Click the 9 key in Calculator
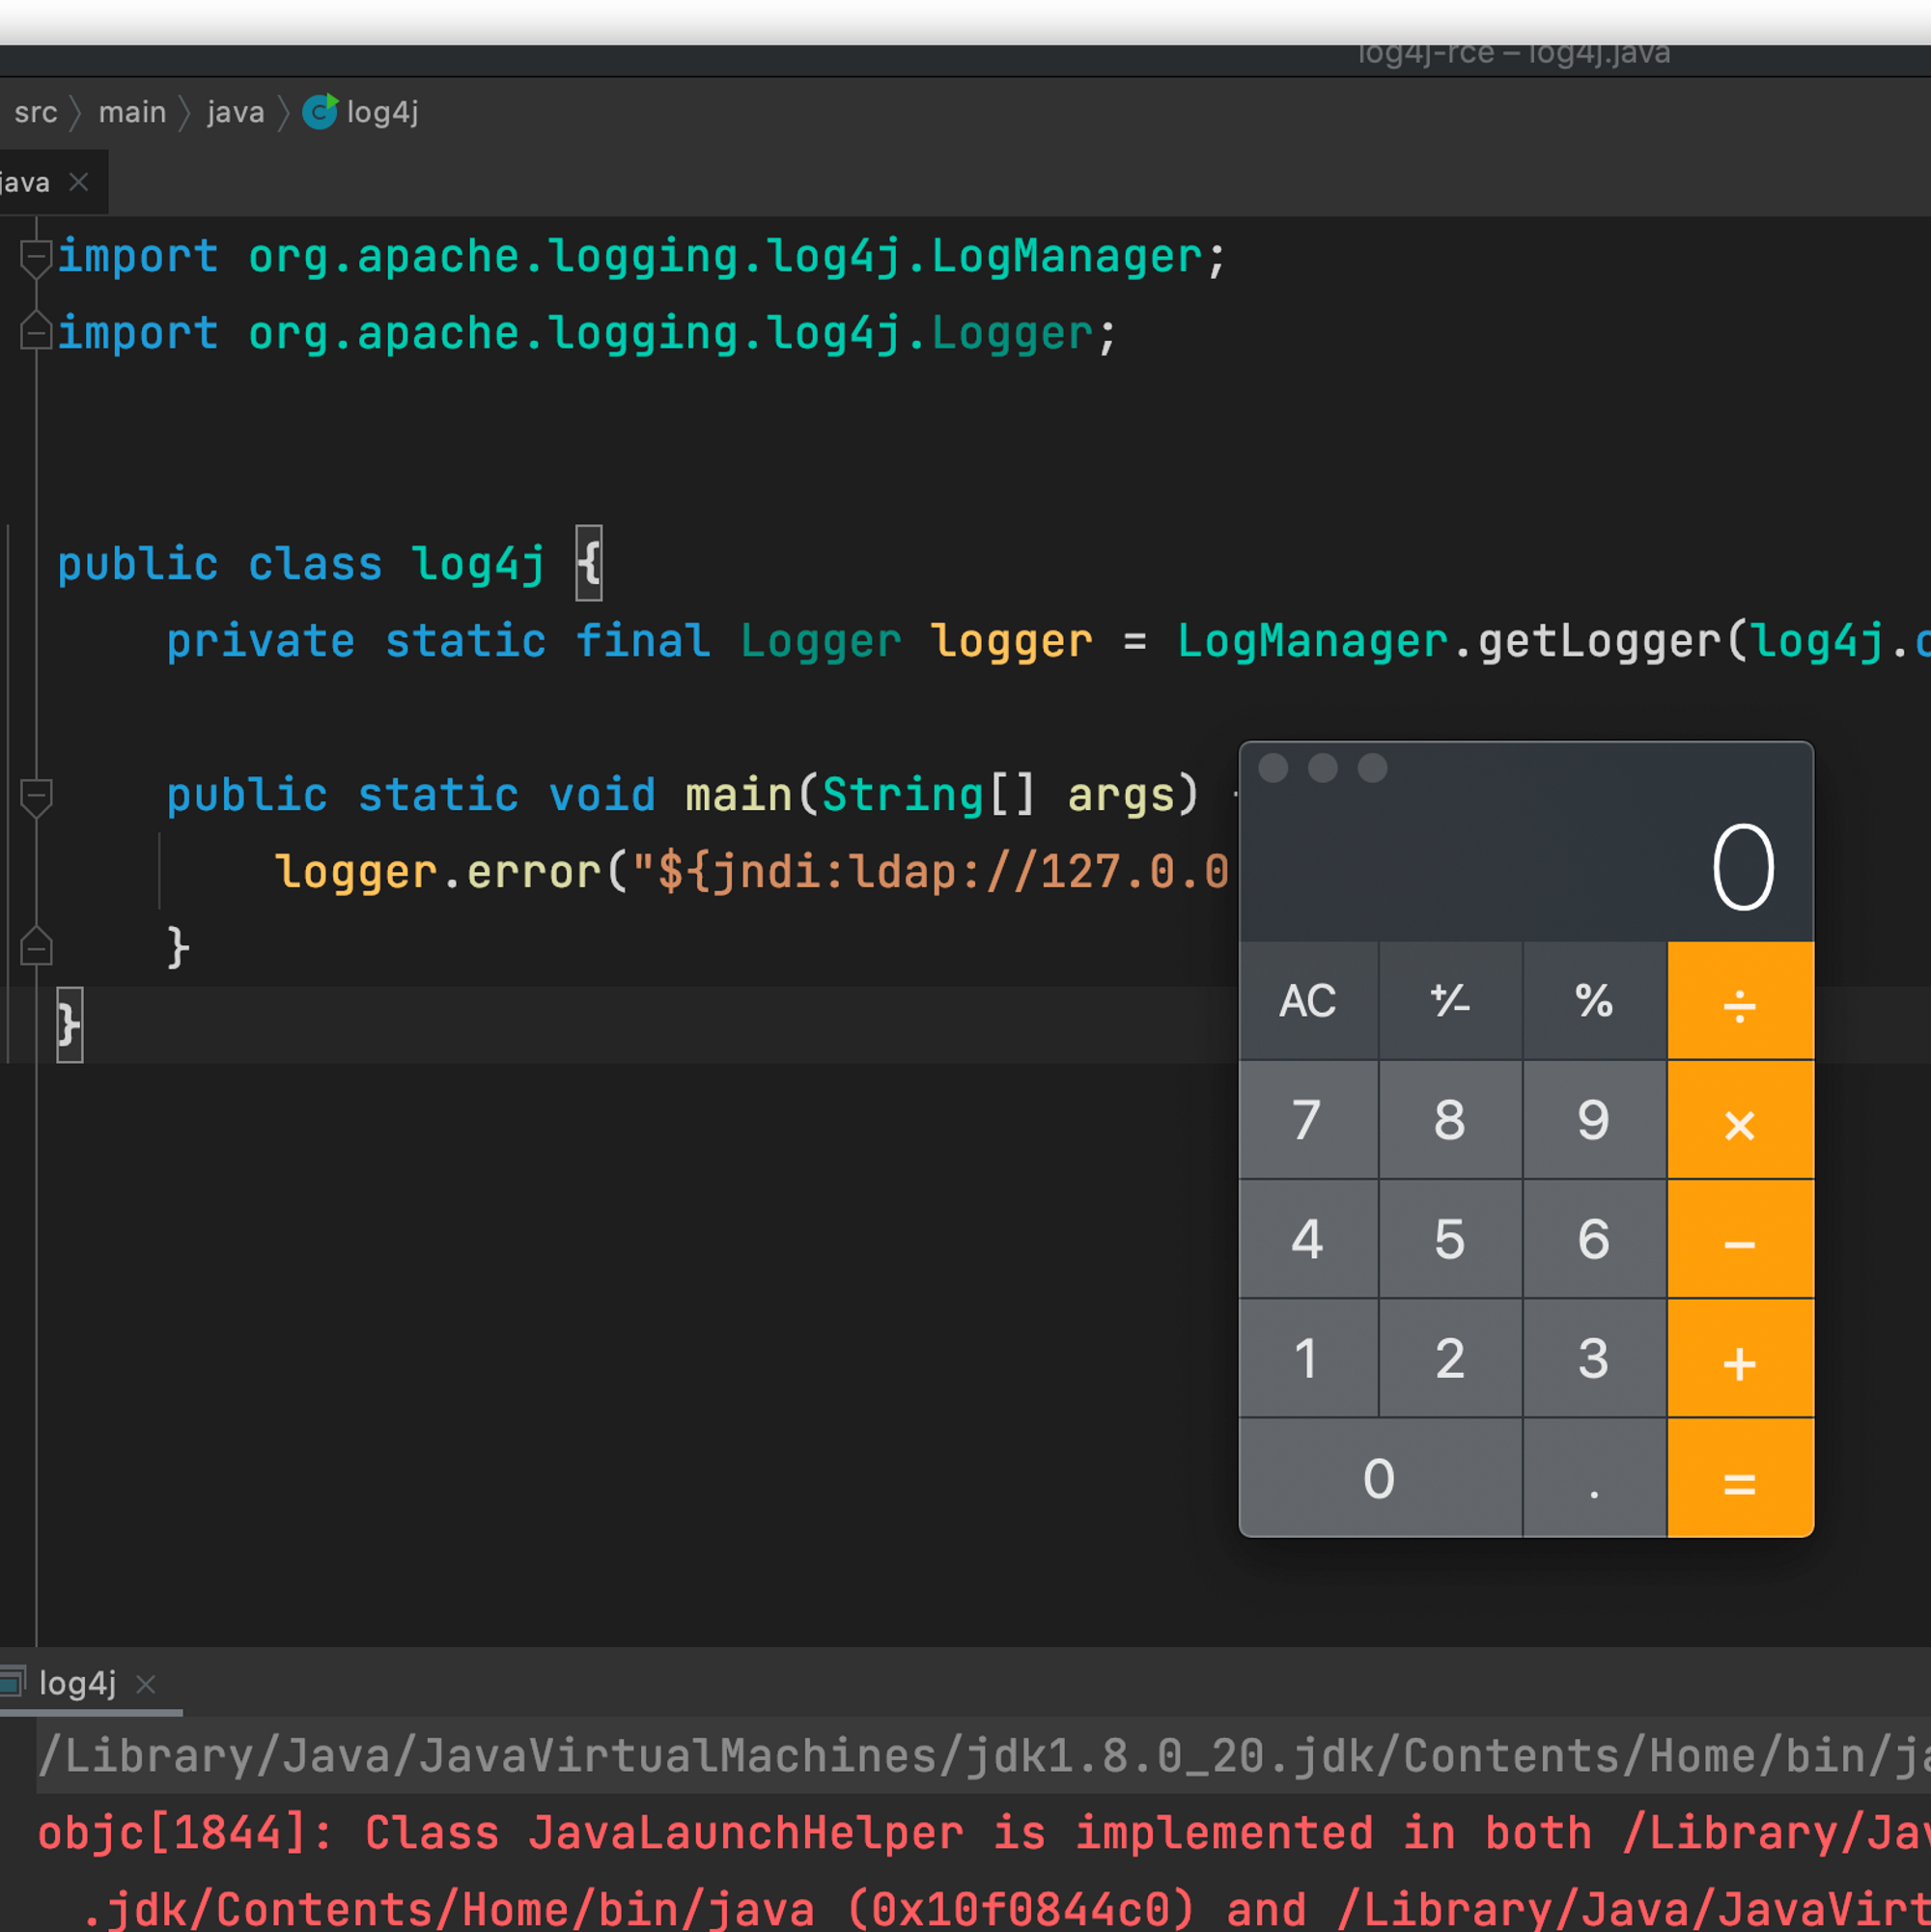This screenshot has height=1932, width=1931. point(1594,1120)
